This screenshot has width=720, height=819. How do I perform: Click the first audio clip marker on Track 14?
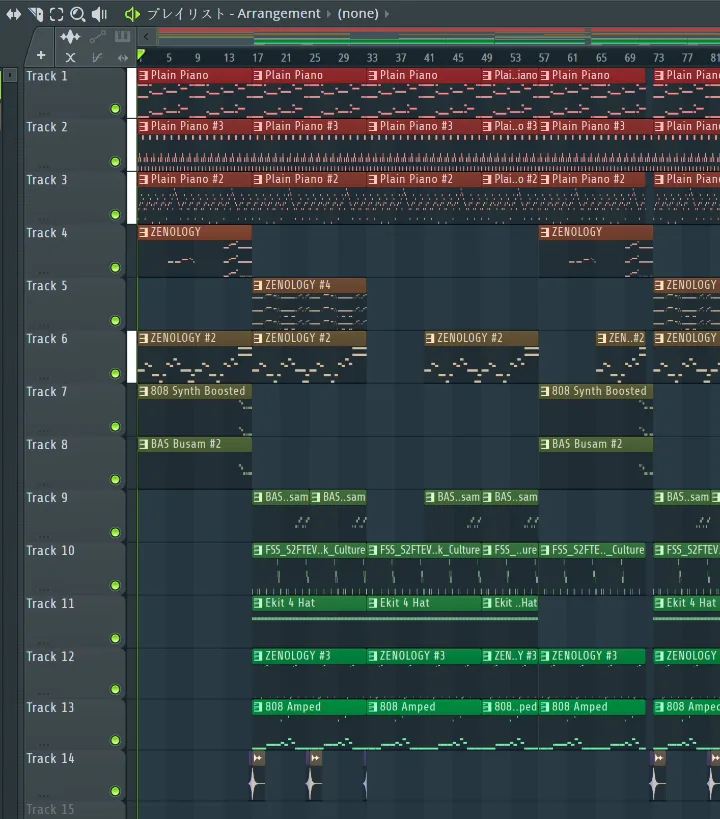[258, 758]
